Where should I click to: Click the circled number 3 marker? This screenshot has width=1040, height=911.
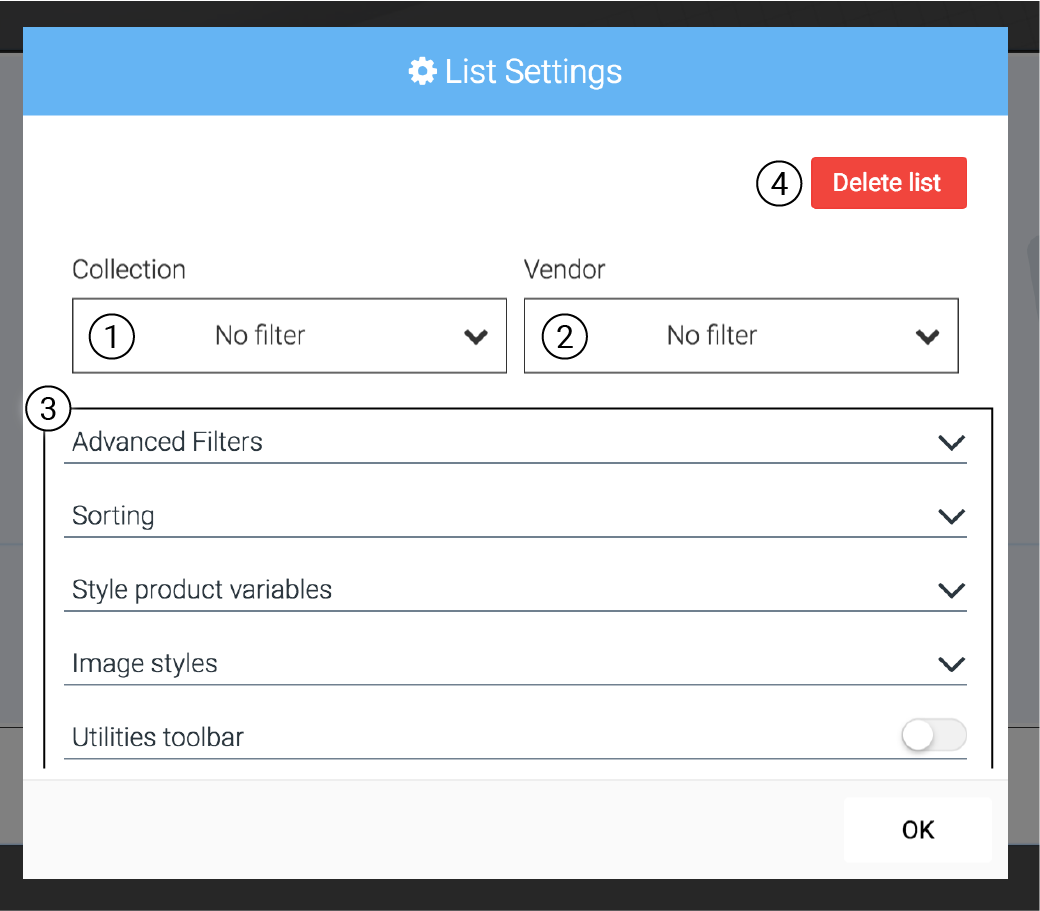point(48,409)
